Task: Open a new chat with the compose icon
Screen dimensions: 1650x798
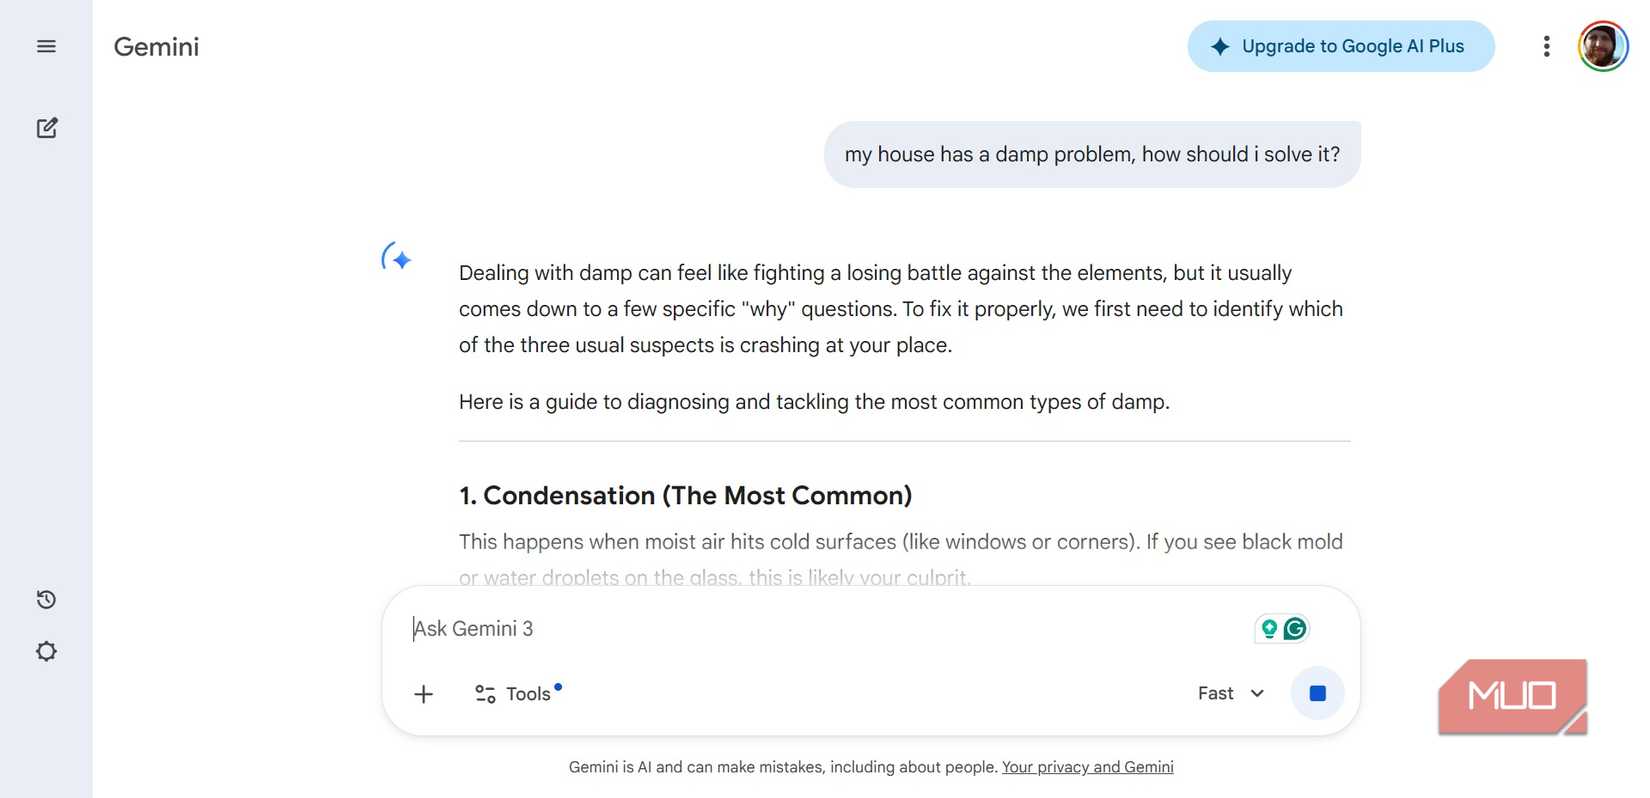Action: 46,128
